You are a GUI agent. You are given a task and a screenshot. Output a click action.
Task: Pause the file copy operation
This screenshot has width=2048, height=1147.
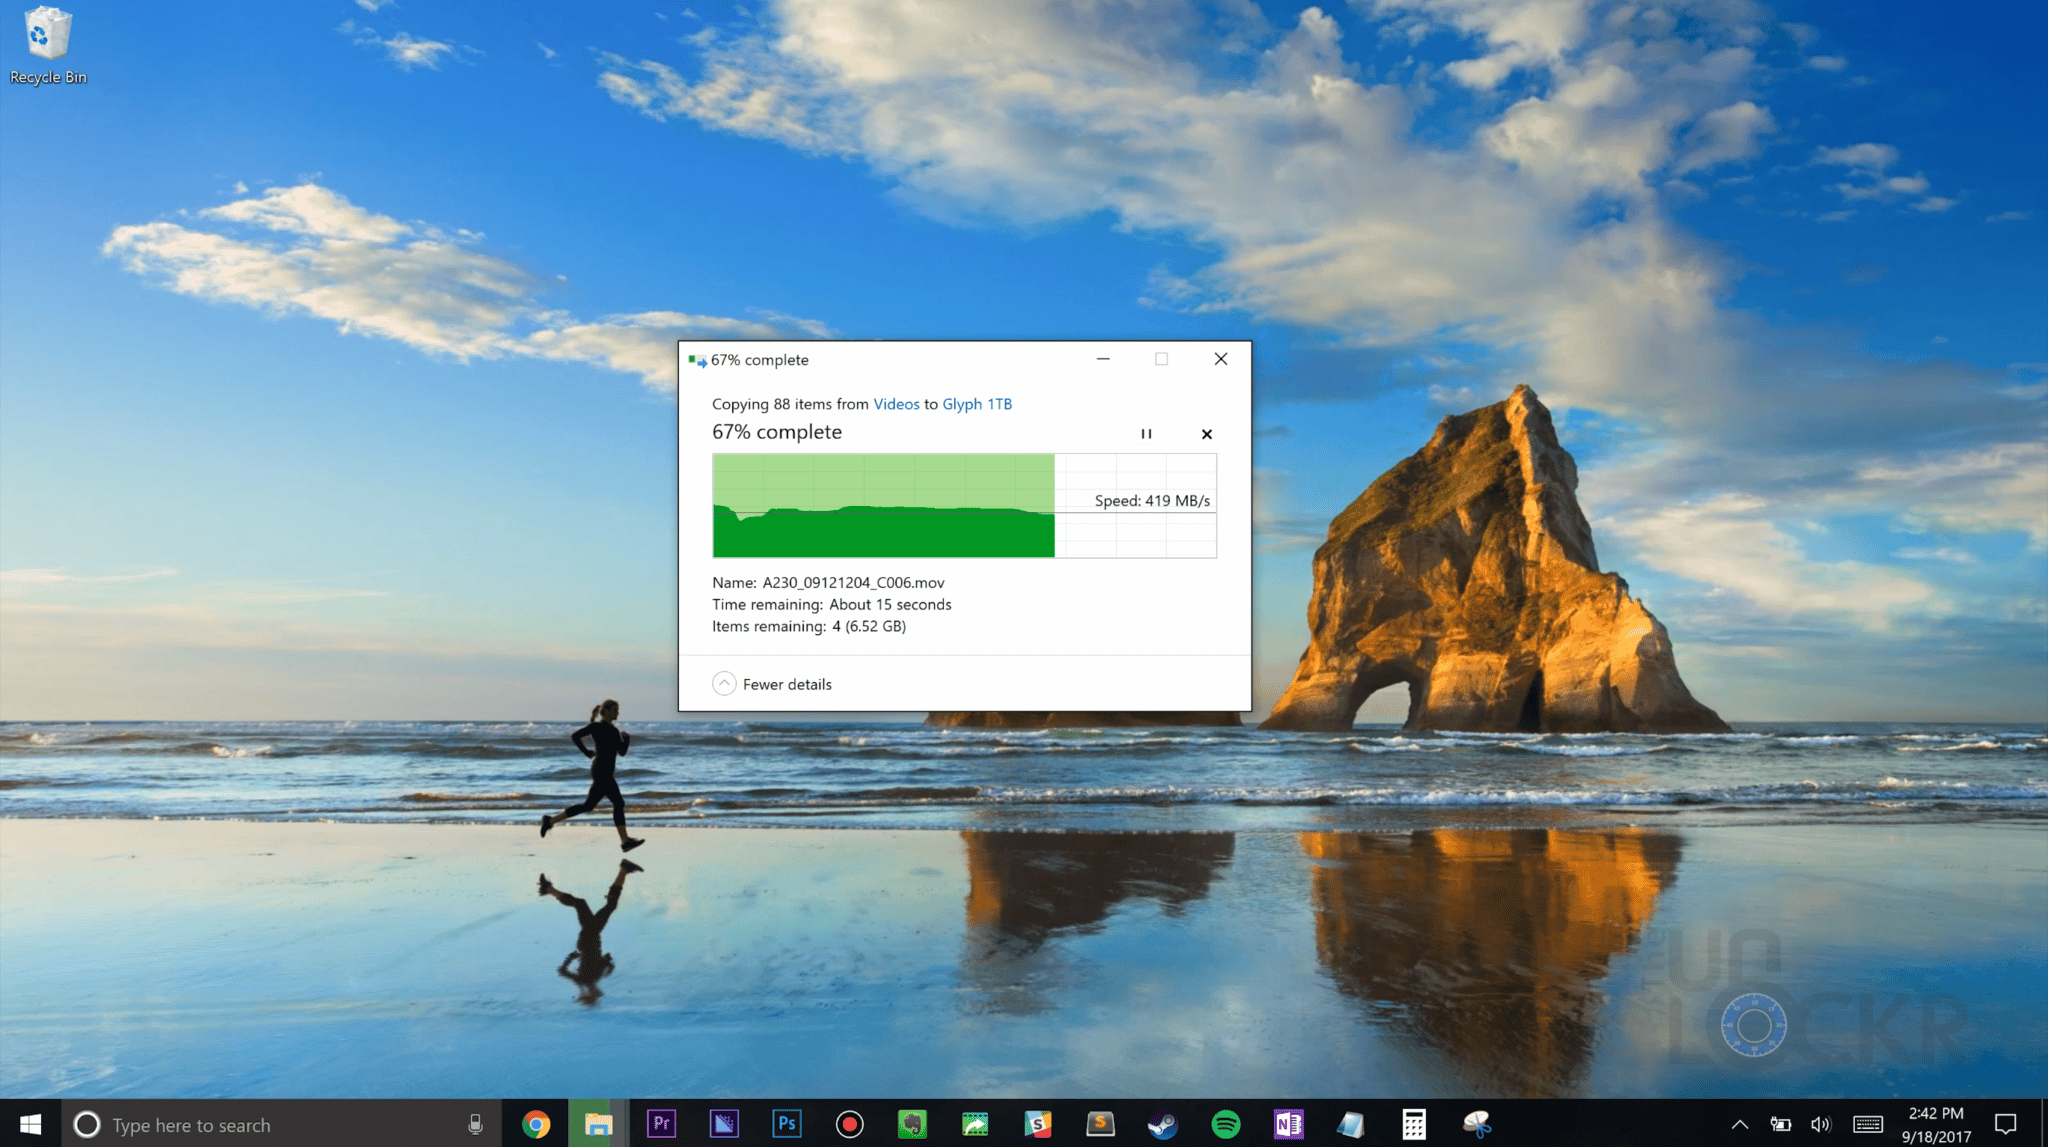(x=1146, y=434)
